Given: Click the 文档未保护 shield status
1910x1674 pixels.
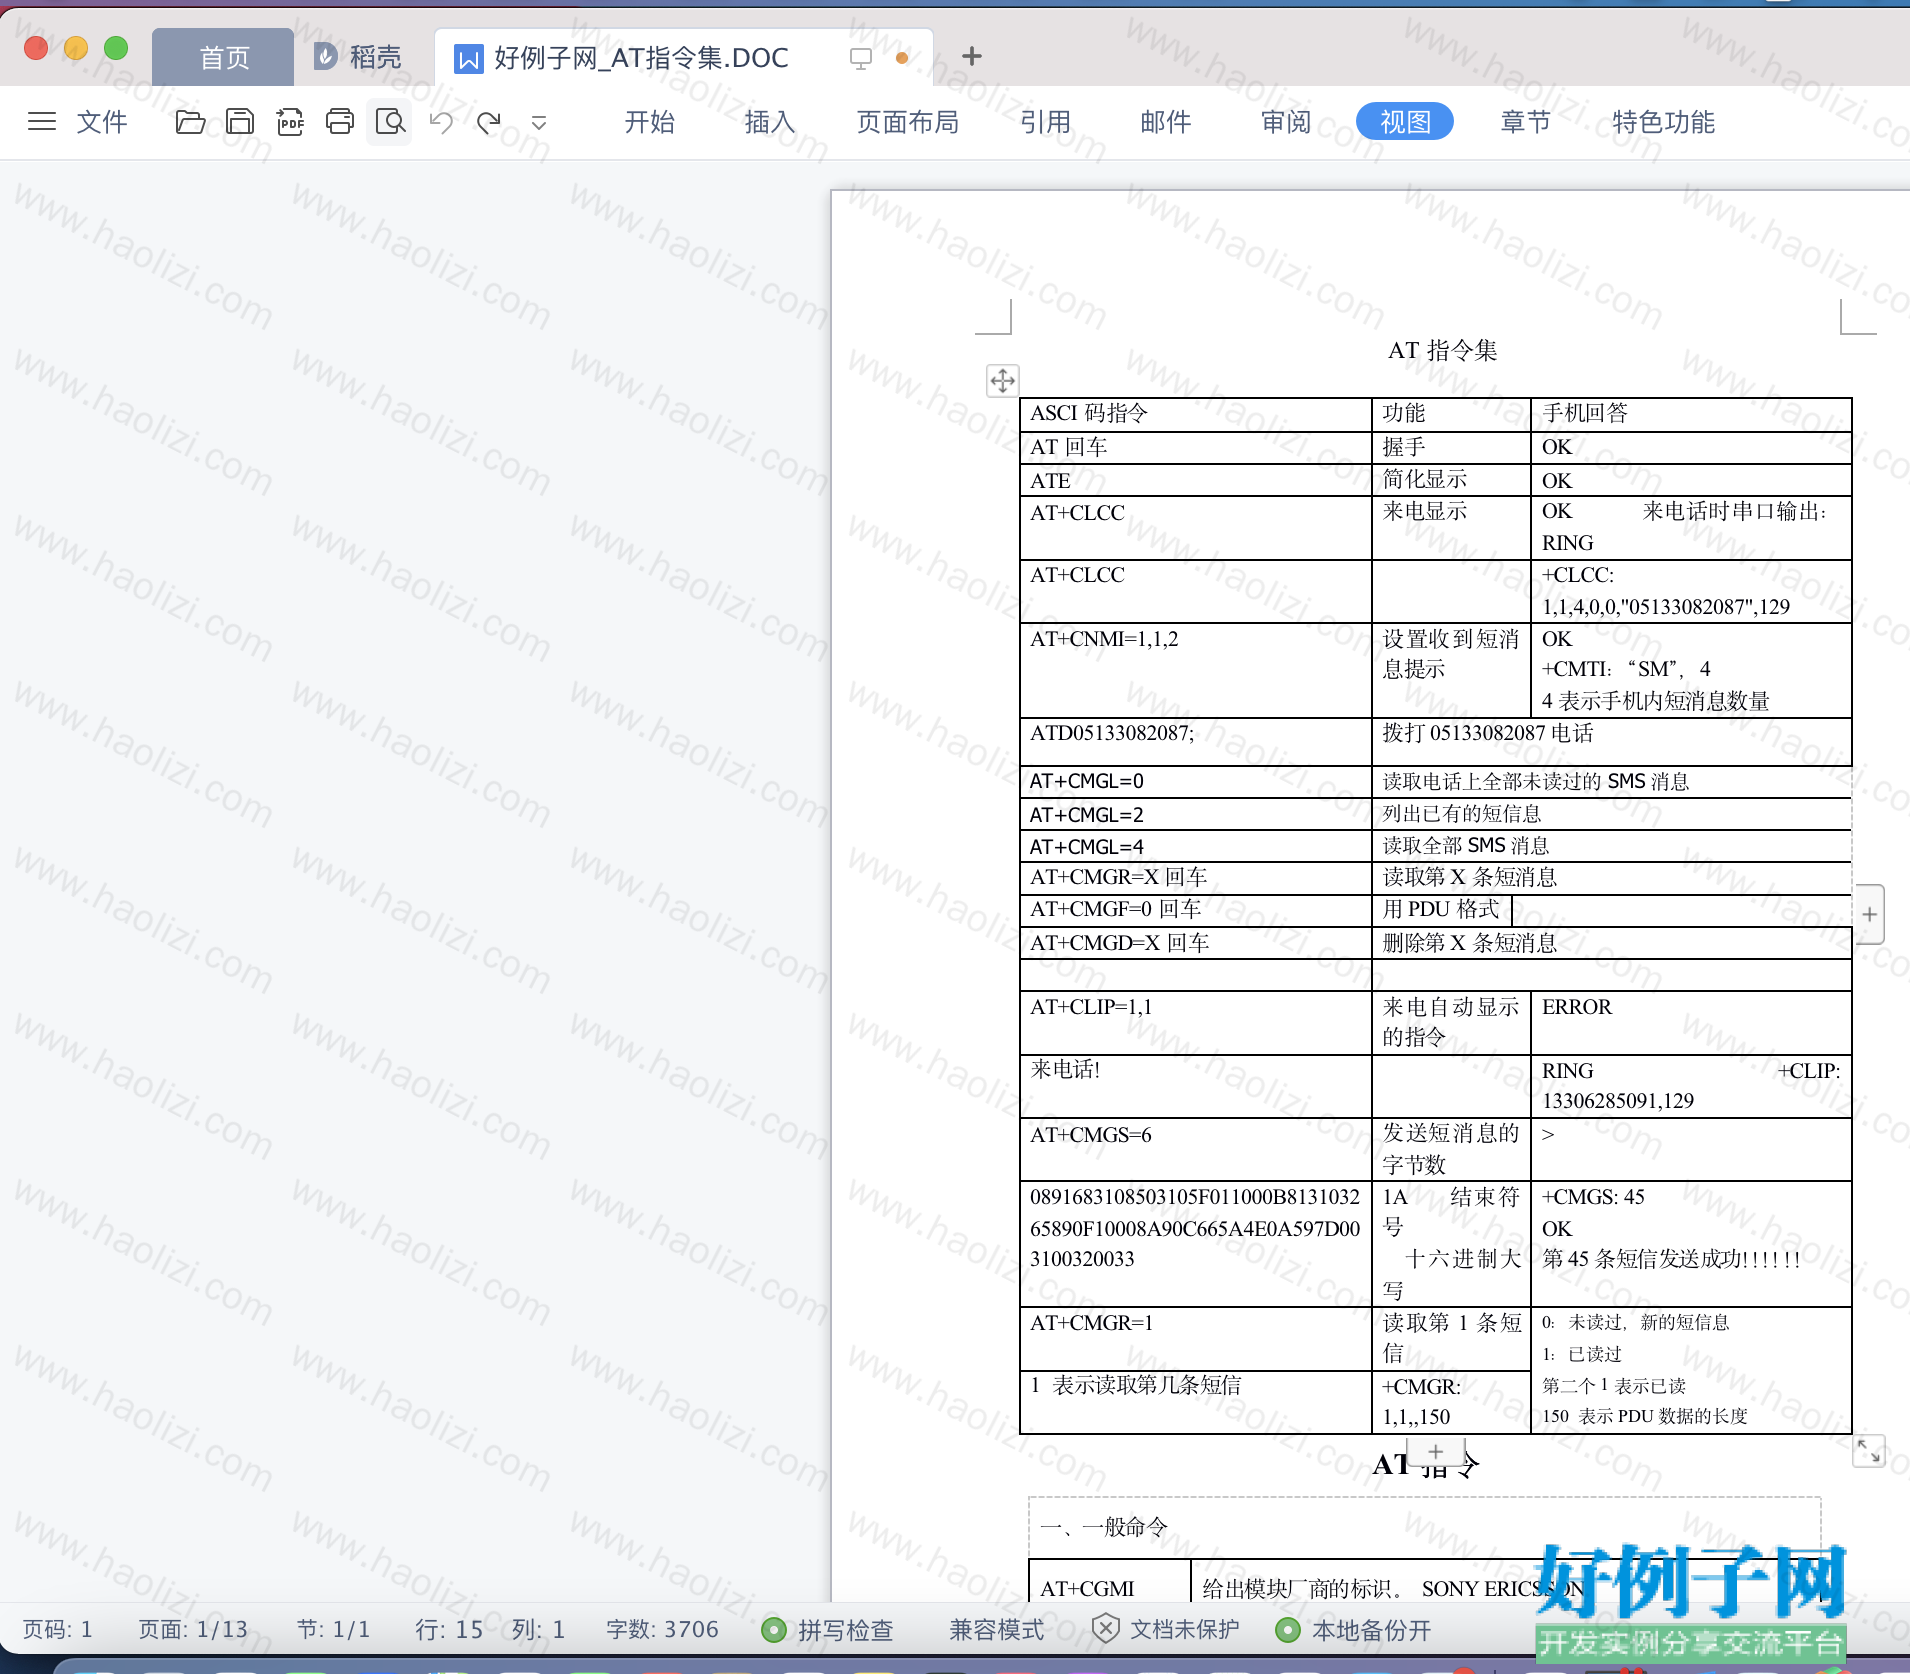Looking at the screenshot, I should (1165, 1630).
